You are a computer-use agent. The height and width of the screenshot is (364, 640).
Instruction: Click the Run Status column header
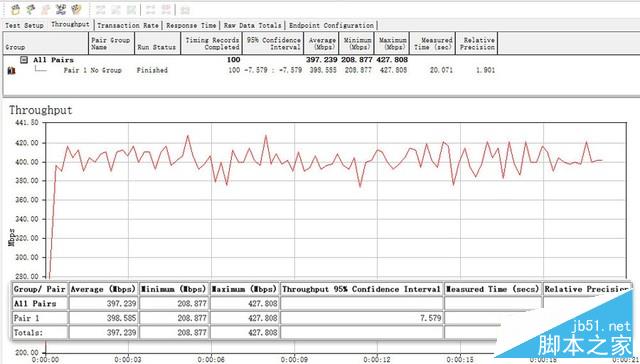pyautogui.click(x=157, y=43)
